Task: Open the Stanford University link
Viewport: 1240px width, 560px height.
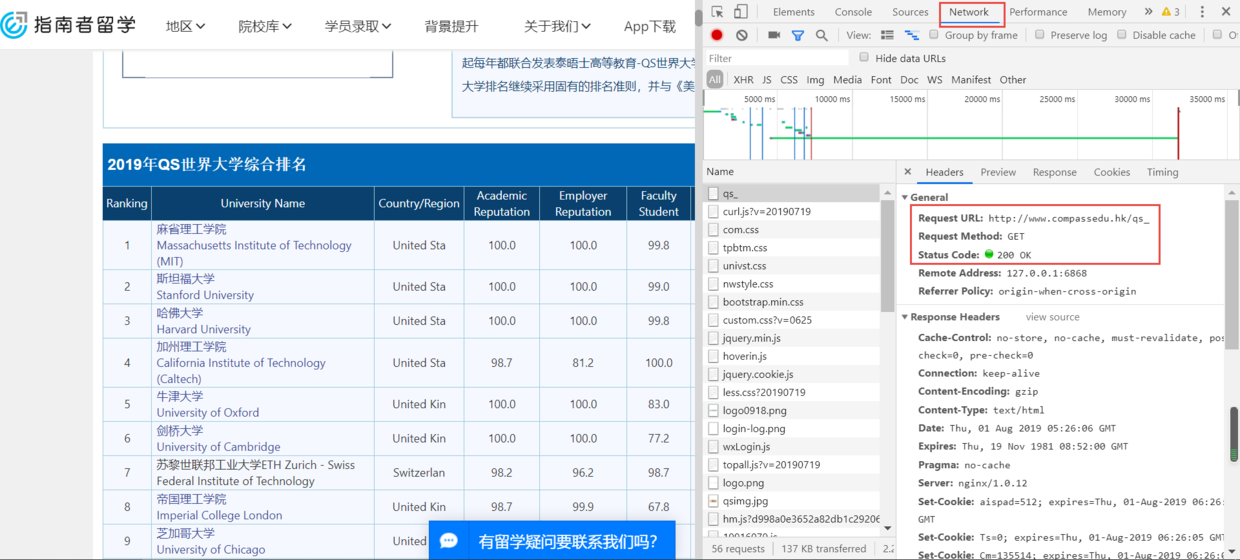Action: pyautogui.click(x=205, y=295)
